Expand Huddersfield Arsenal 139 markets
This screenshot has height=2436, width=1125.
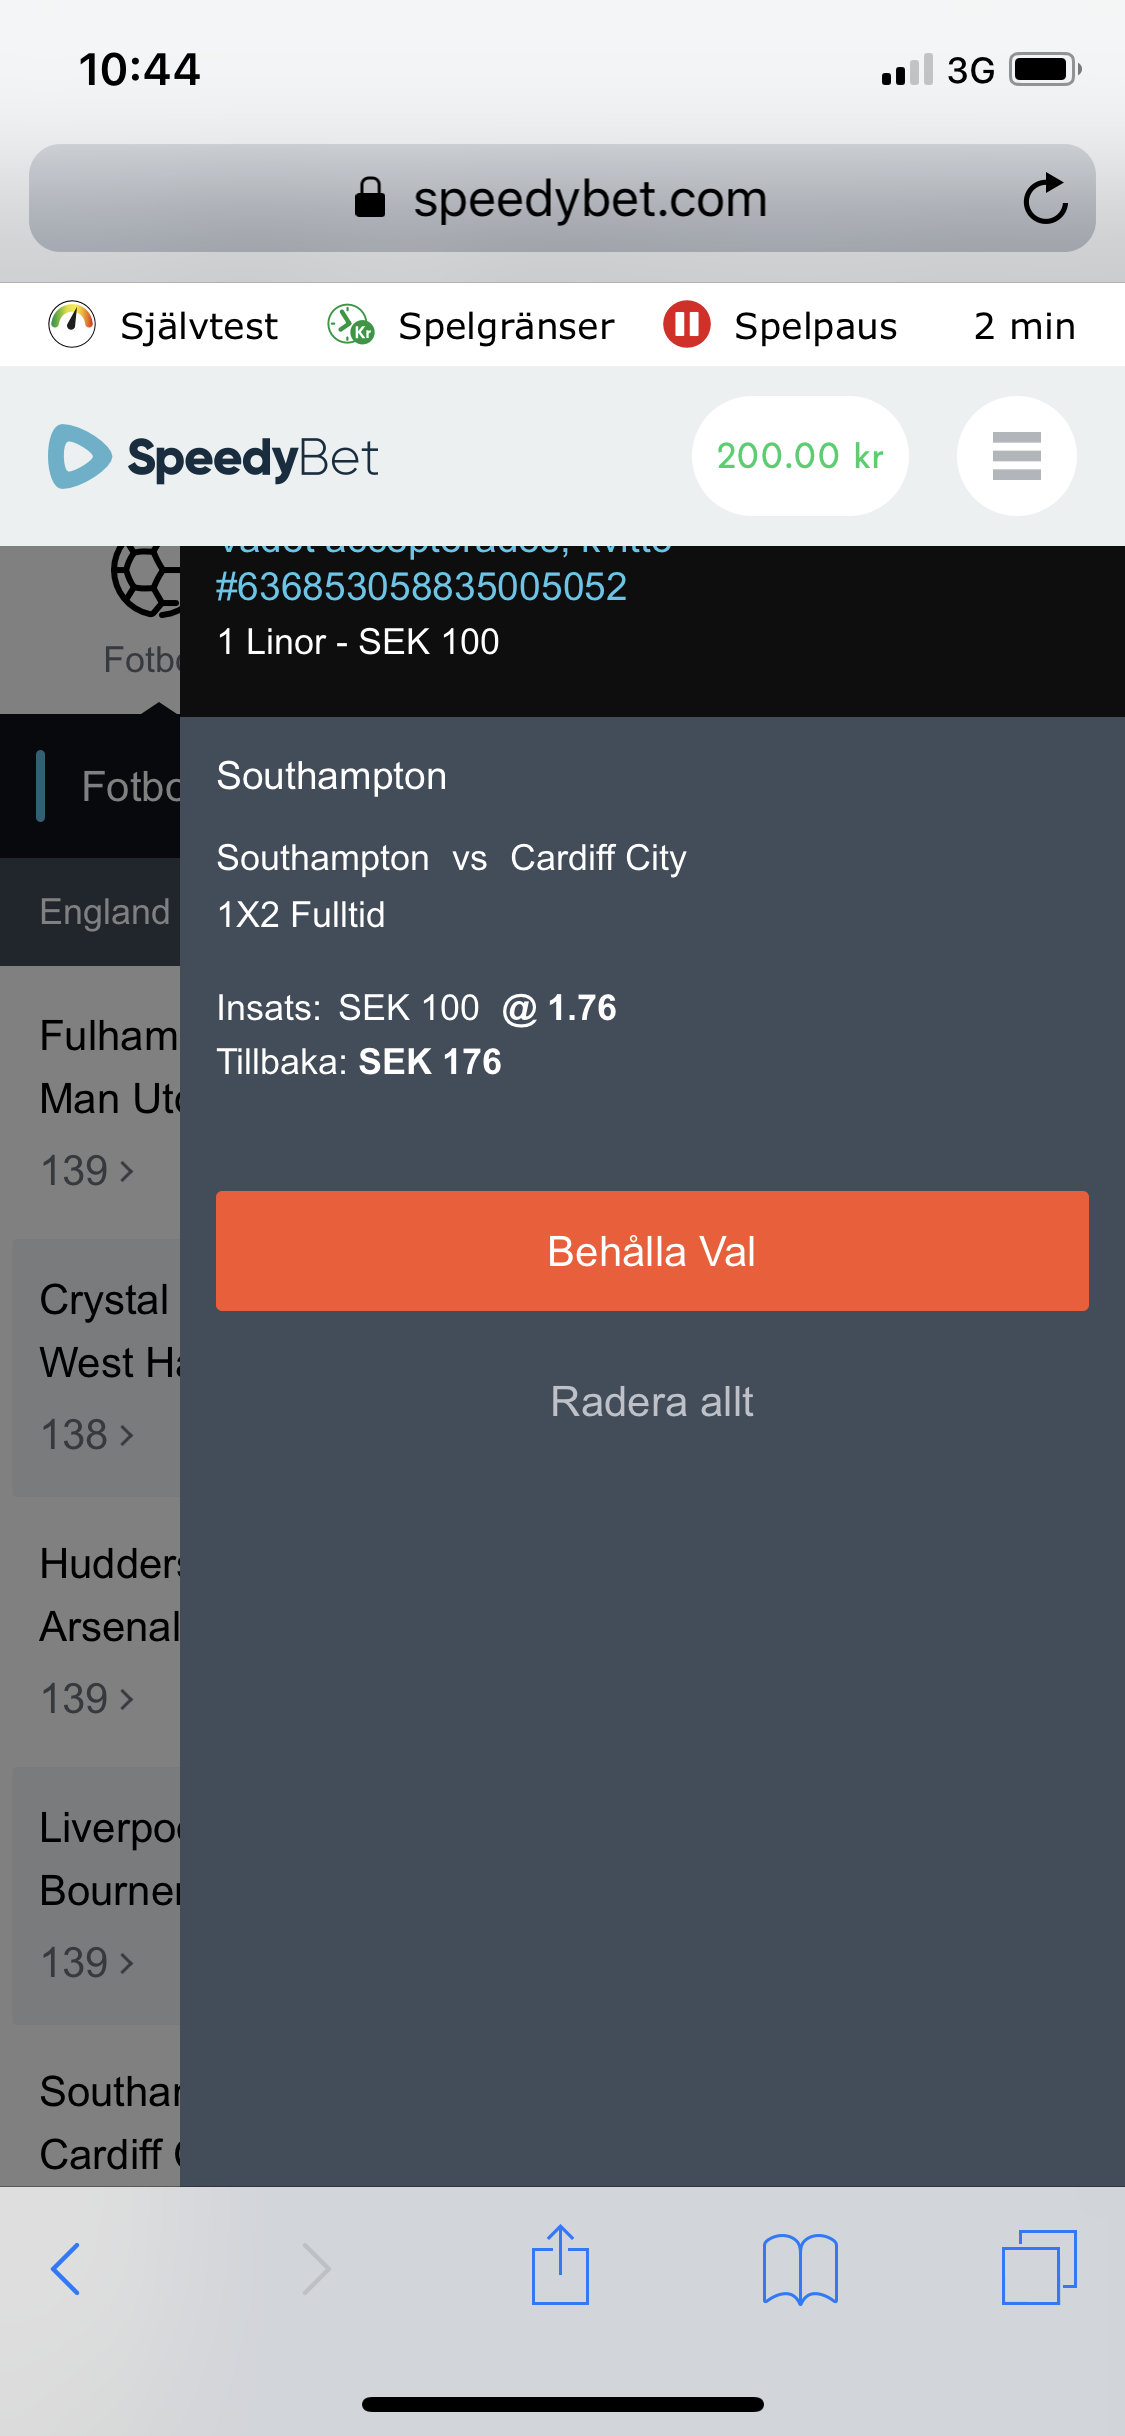[87, 1699]
